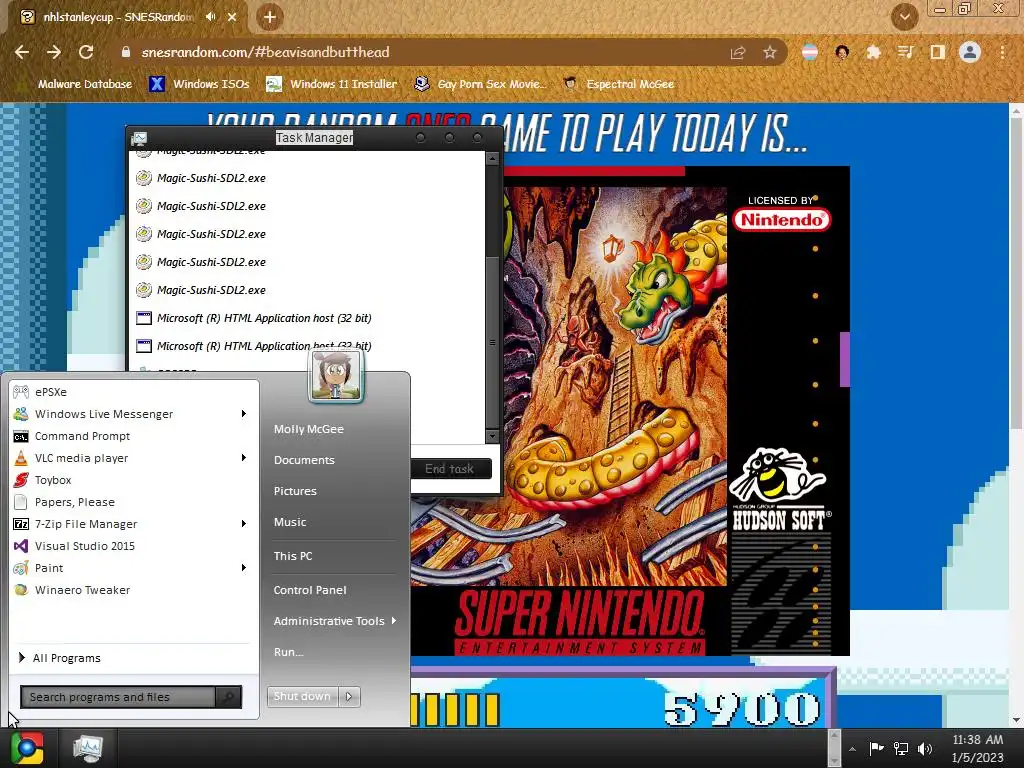Open Control Panel from the Start menu
The width and height of the screenshot is (1024, 768).
coord(310,590)
